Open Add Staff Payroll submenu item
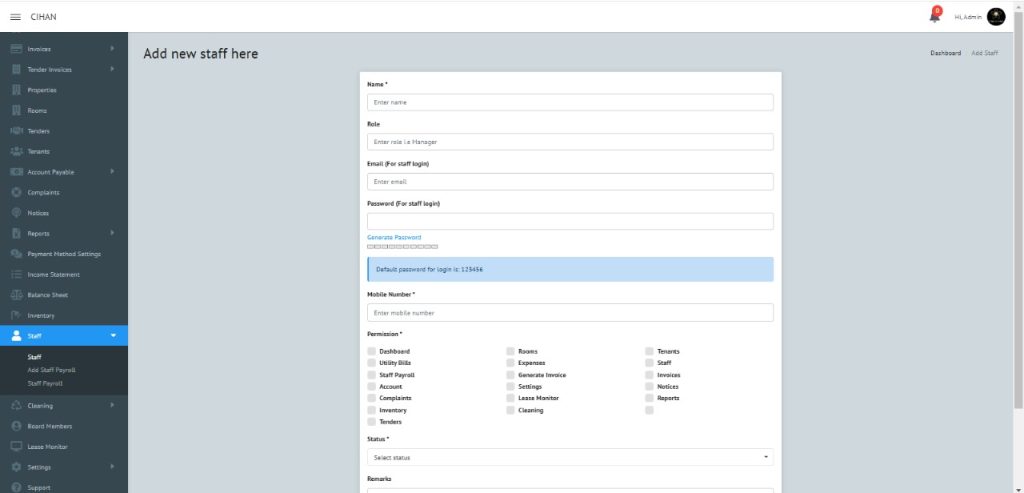The height and width of the screenshot is (493, 1024). [52, 370]
